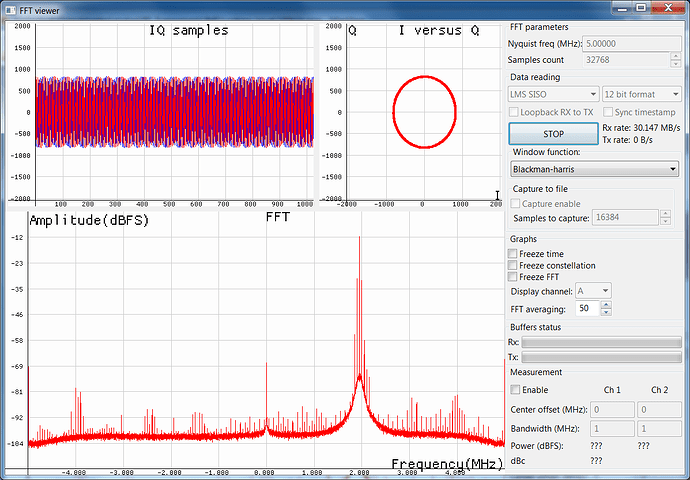Enable the Freeze time checkbox
690x480 pixels.
(x=513, y=254)
